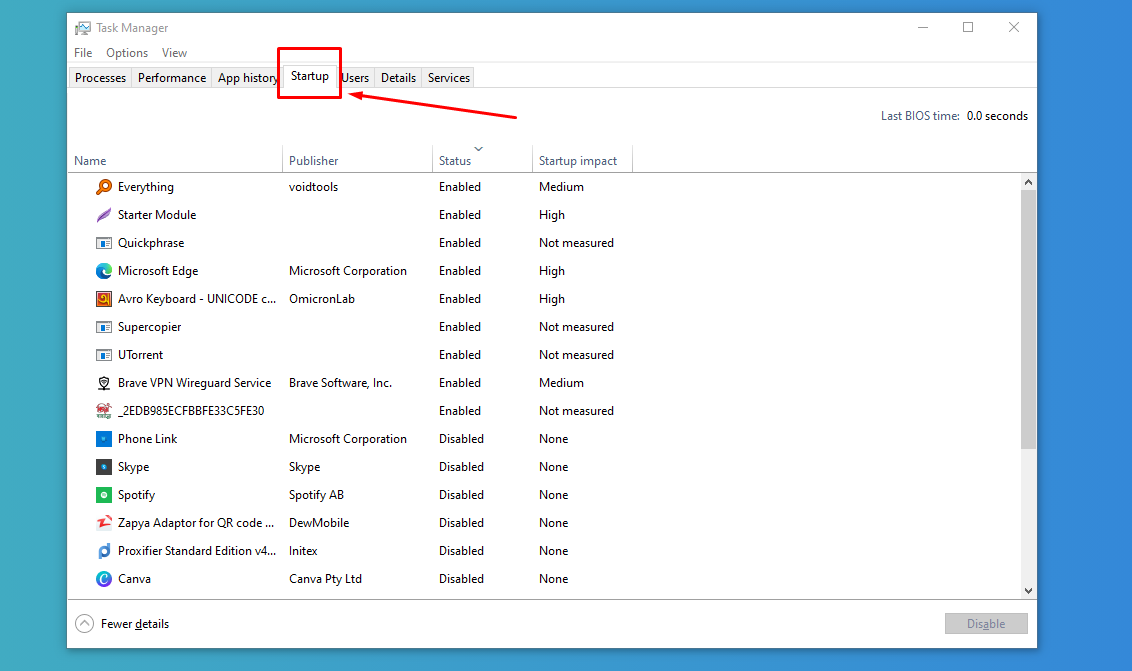The width and height of the screenshot is (1132, 671).
Task: Click the UTorrent startup icon
Action: (104, 354)
